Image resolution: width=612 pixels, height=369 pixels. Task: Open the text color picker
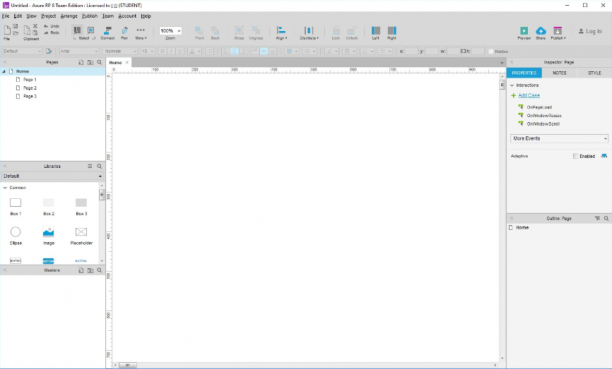194,51
